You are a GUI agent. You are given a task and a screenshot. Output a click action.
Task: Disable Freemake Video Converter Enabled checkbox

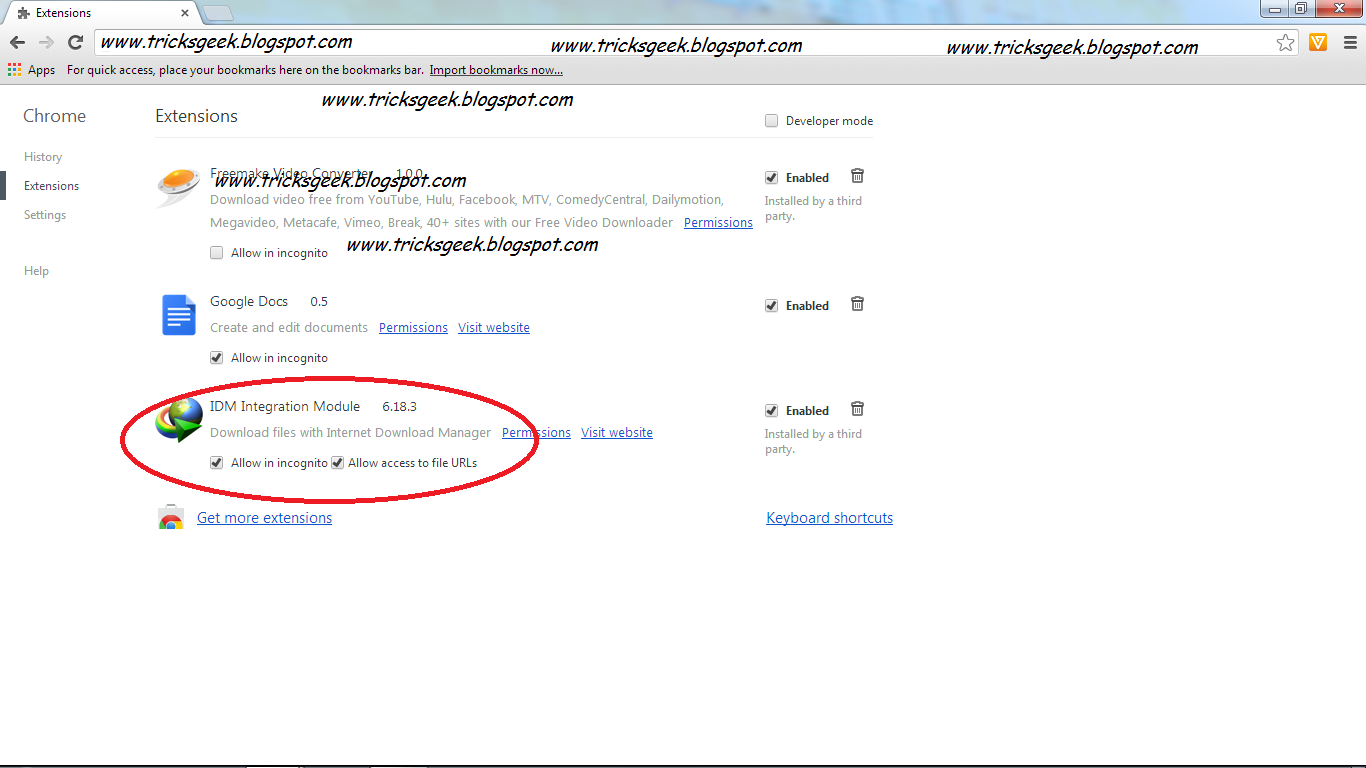771,178
